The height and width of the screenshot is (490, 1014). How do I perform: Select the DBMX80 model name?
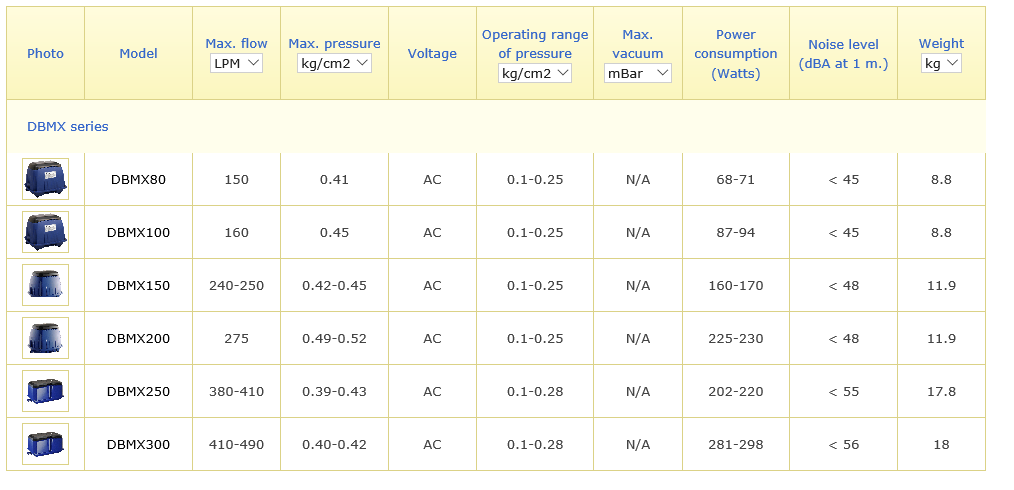click(x=138, y=180)
